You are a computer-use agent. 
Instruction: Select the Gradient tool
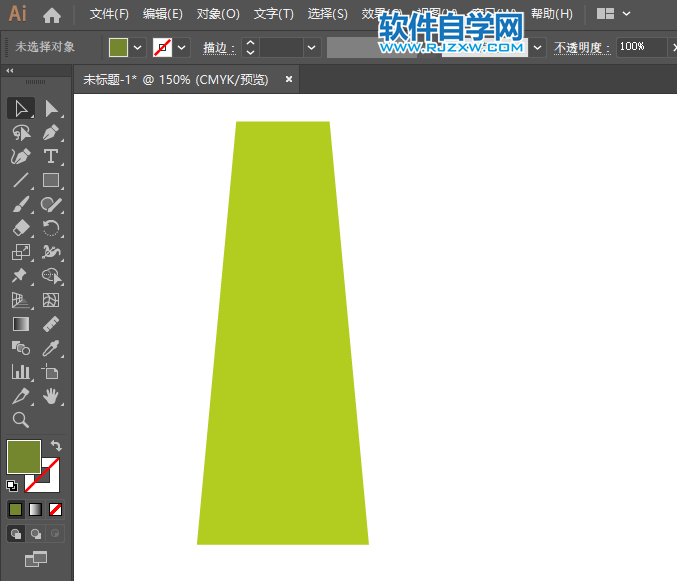tap(20, 324)
